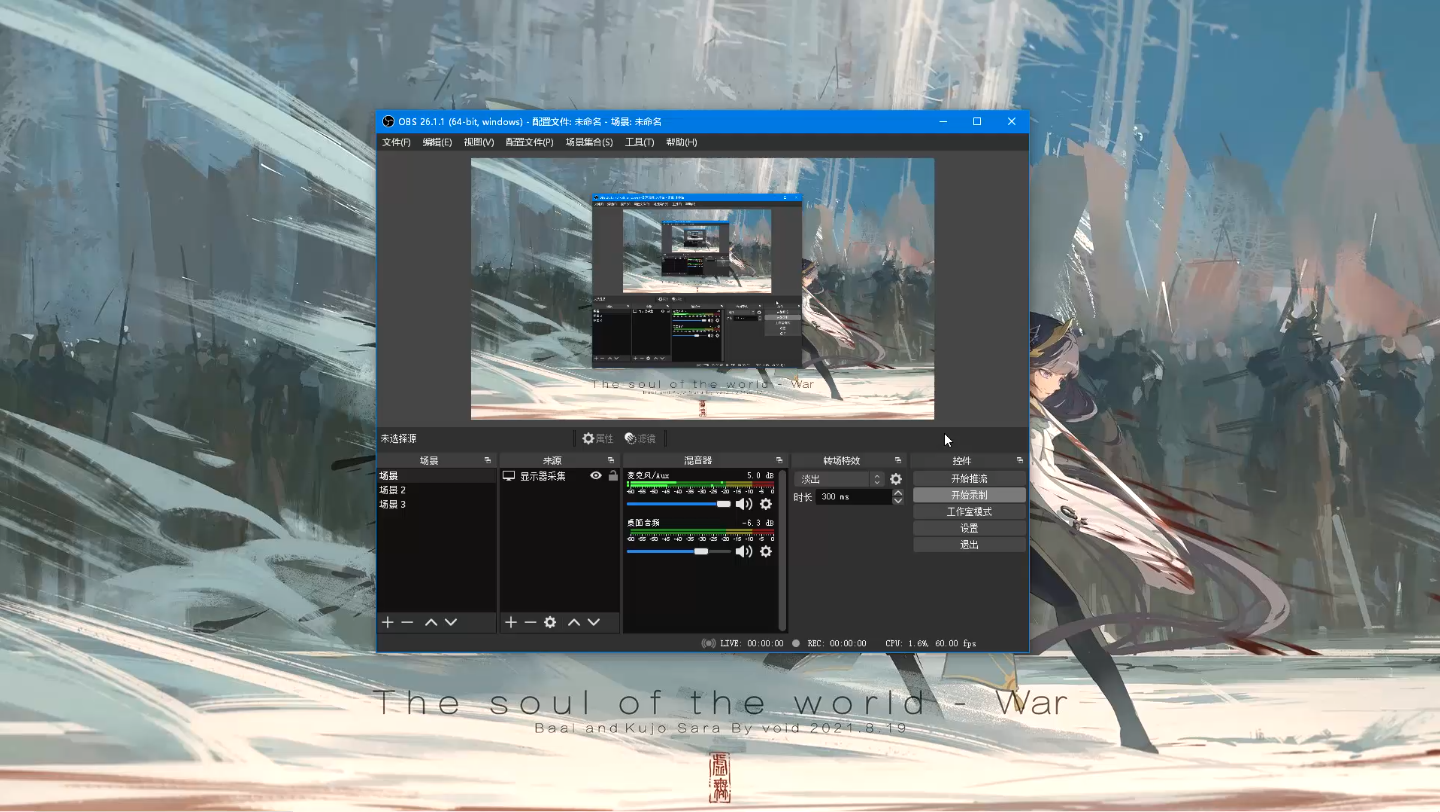Move source up with arrow icon
Image resolution: width=1440 pixels, height=812 pixels.
click(574, 622)
